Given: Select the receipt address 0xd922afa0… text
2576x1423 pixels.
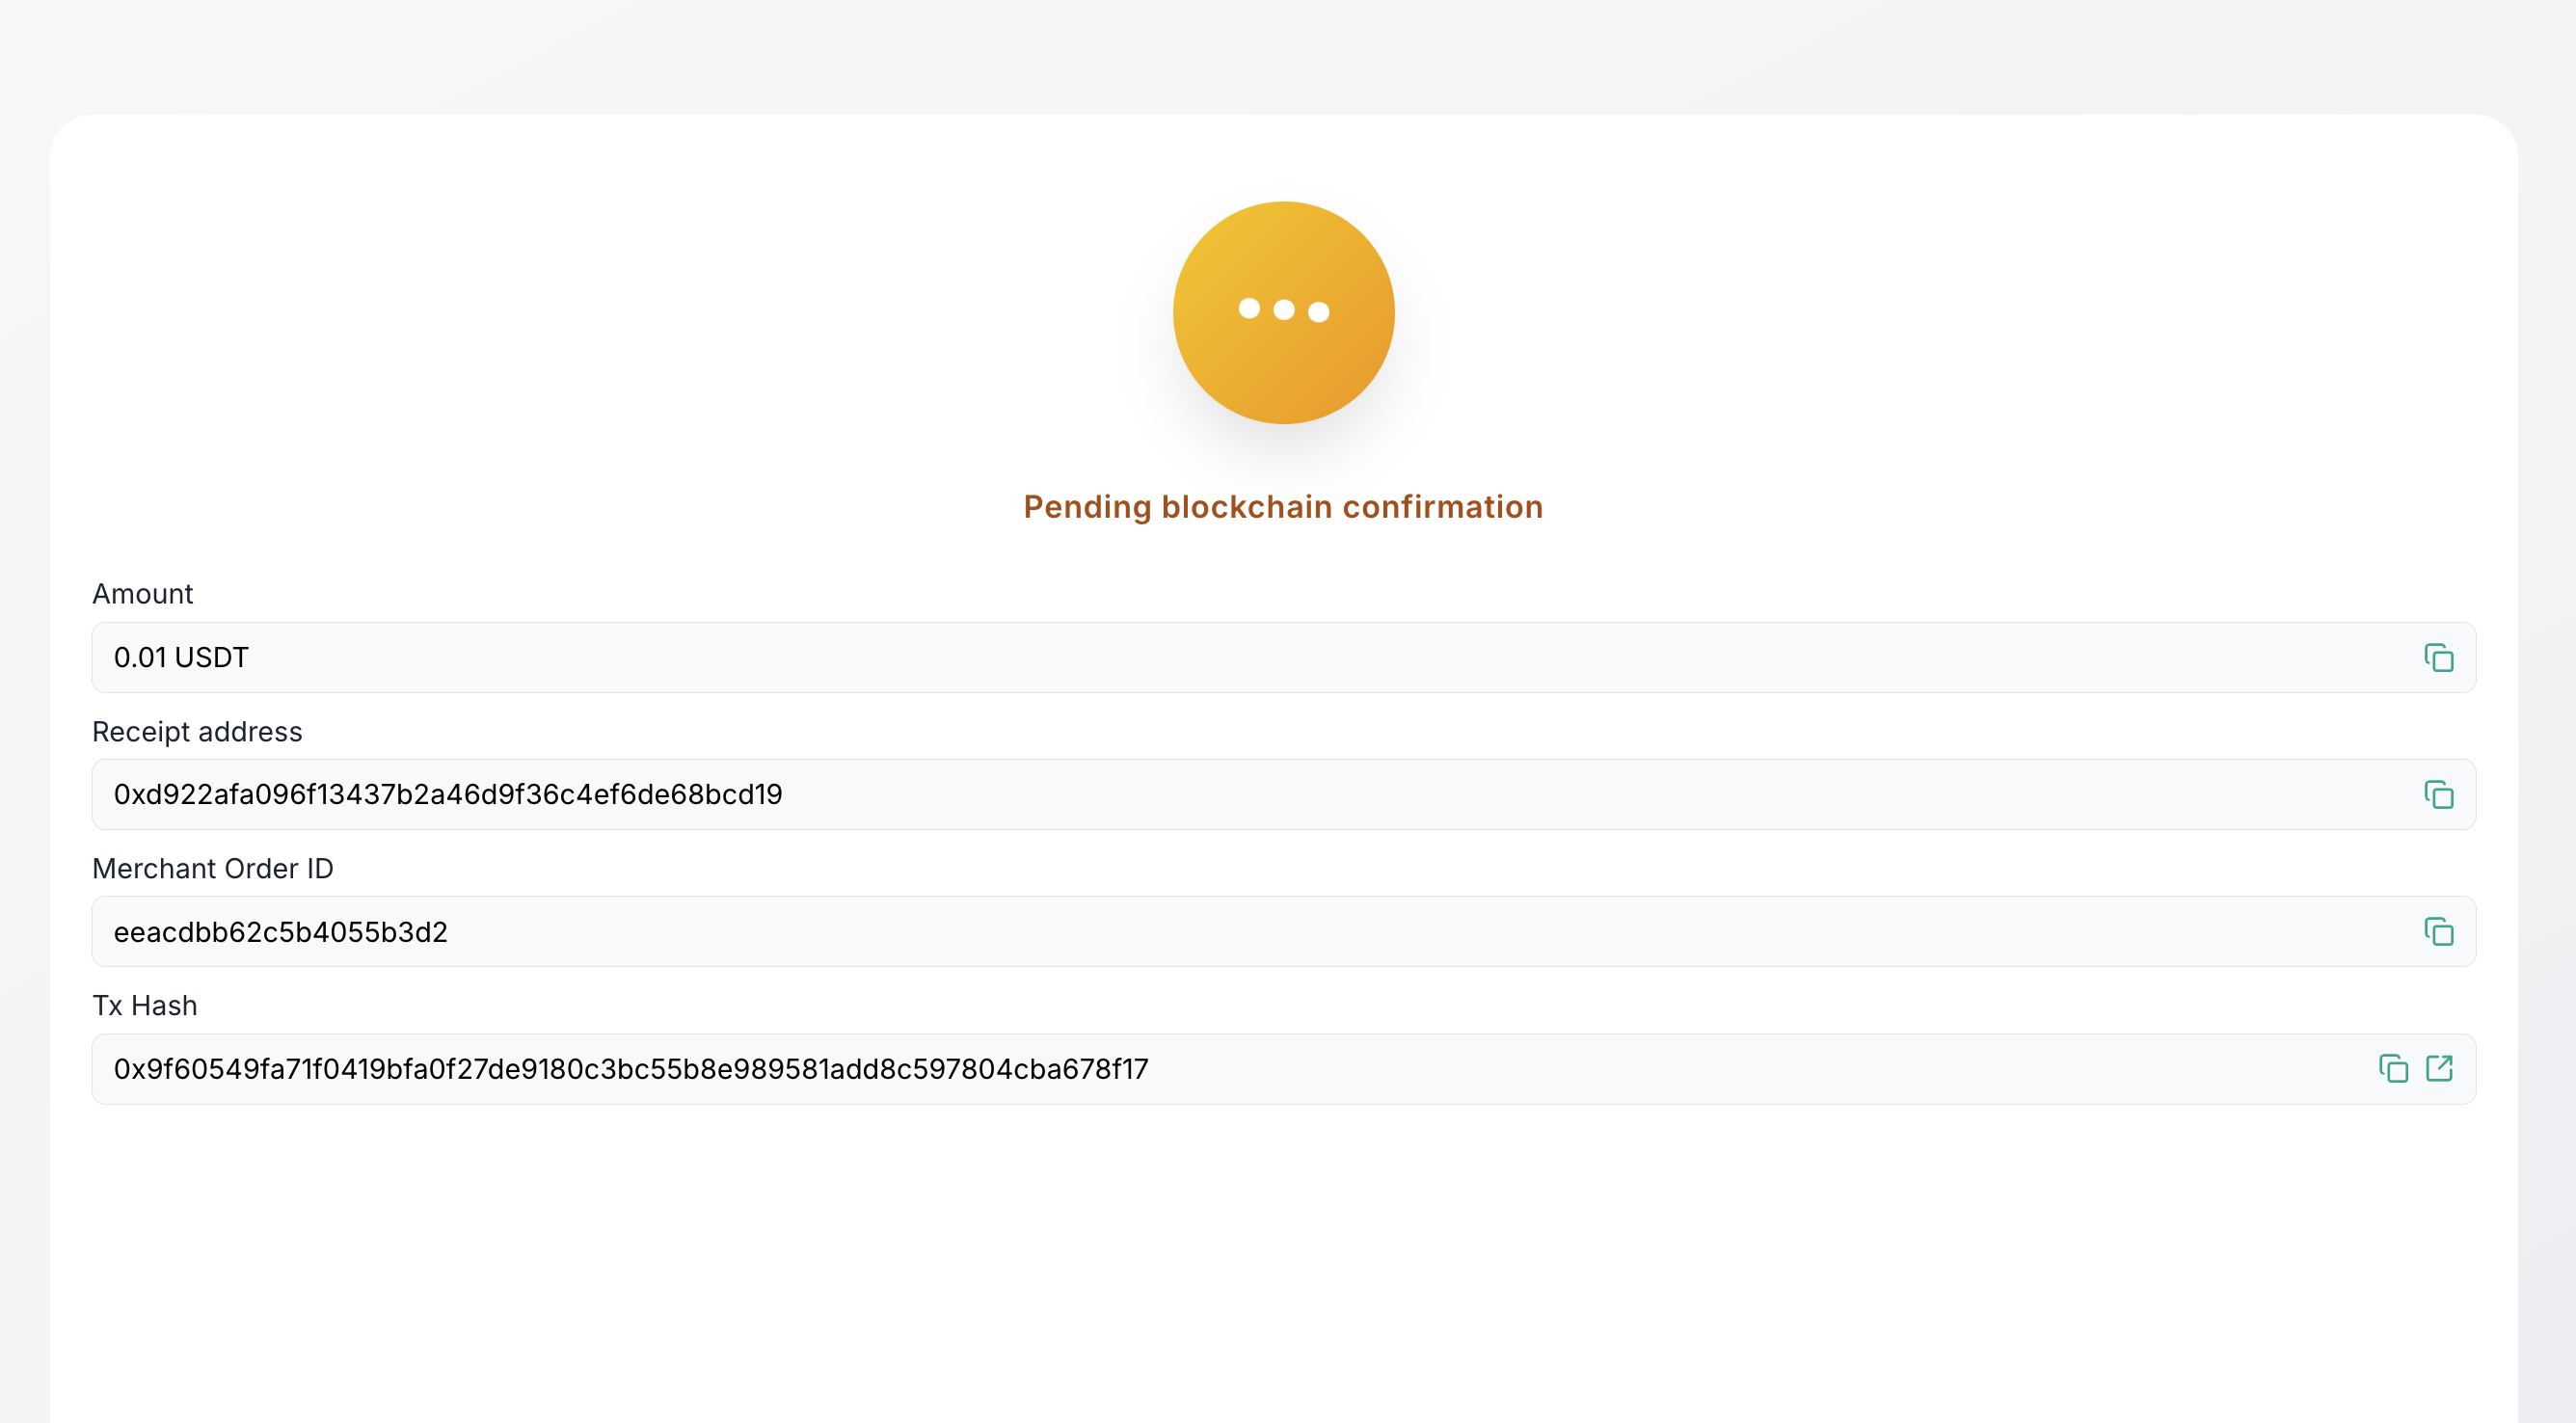Looking at the screenshot, I should (448, 795).
